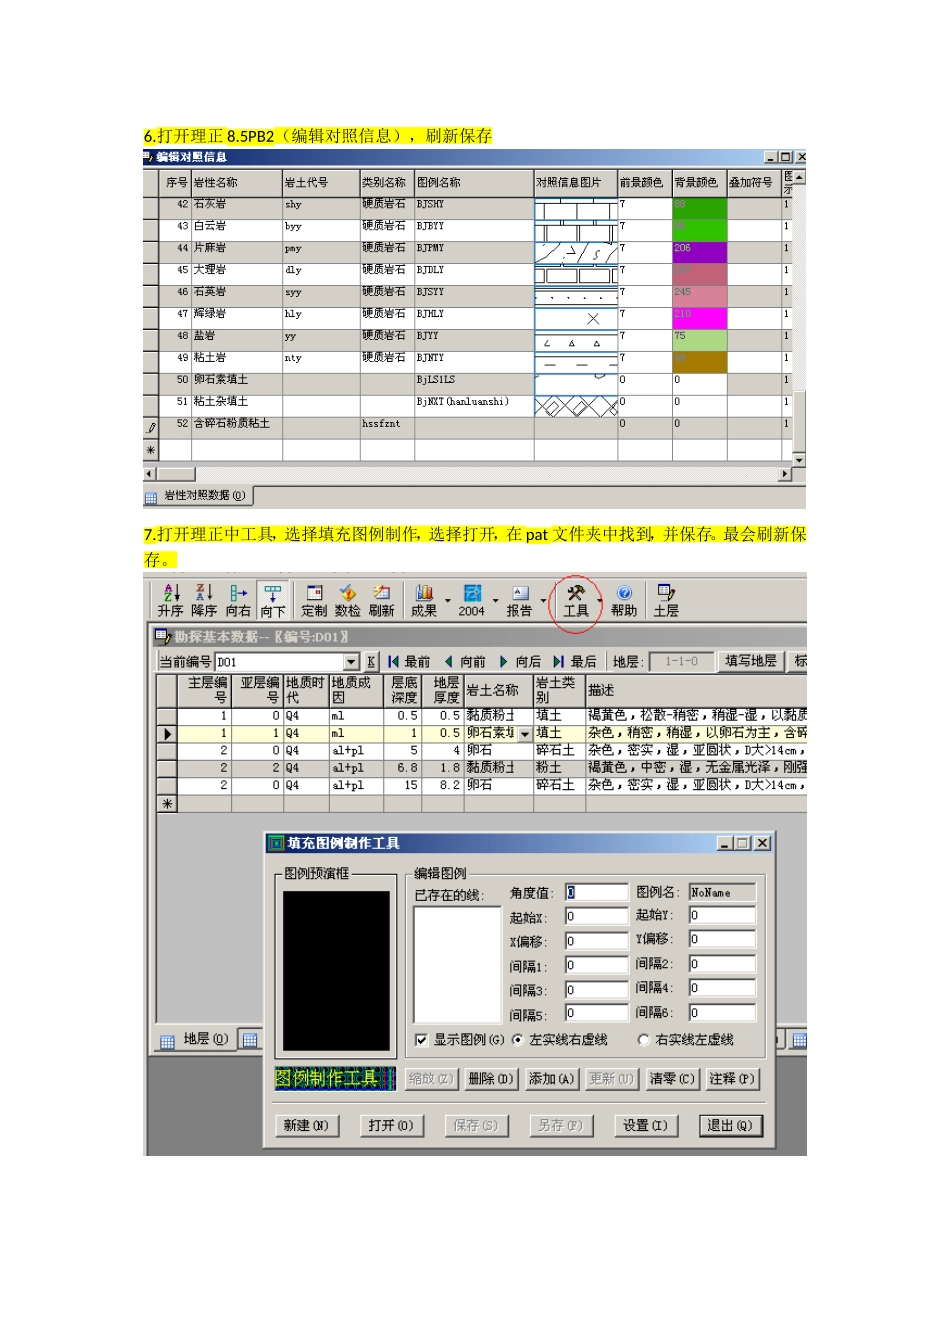Switch to the 地层 tab

(195, 1040)
